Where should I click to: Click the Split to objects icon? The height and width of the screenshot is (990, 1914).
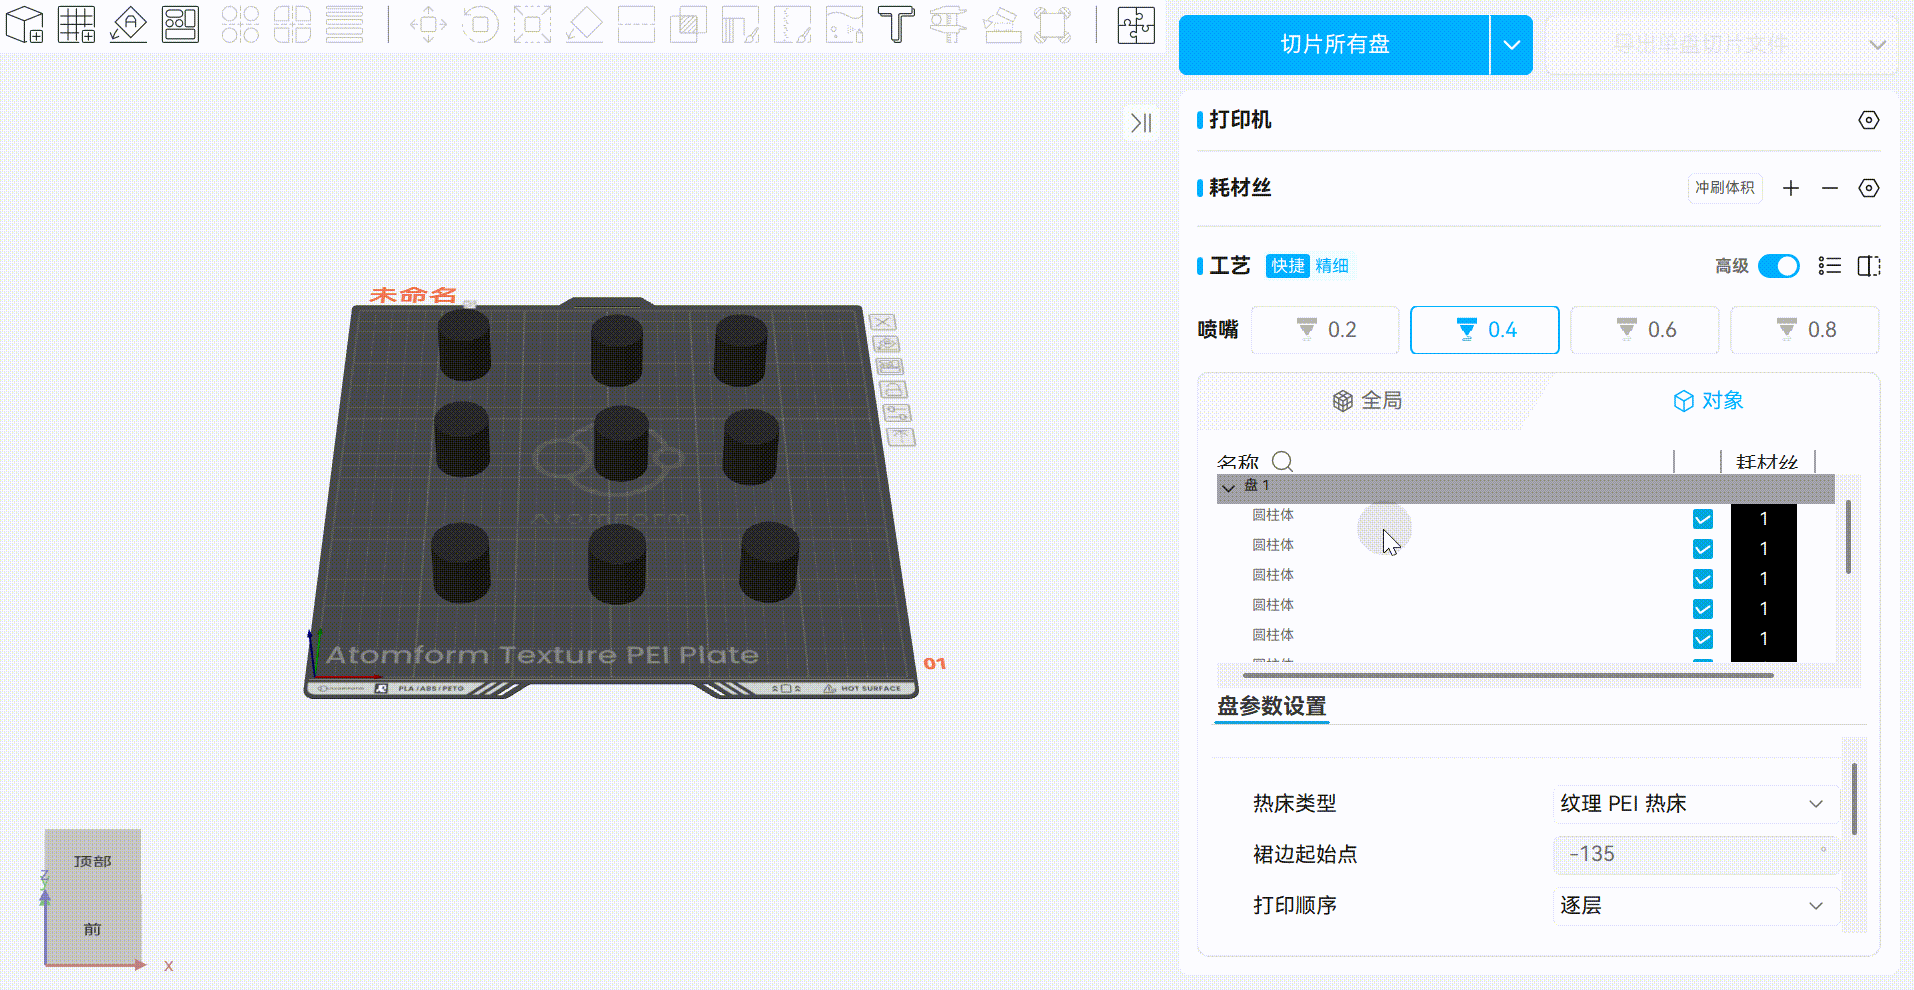(x=240, y=24)
